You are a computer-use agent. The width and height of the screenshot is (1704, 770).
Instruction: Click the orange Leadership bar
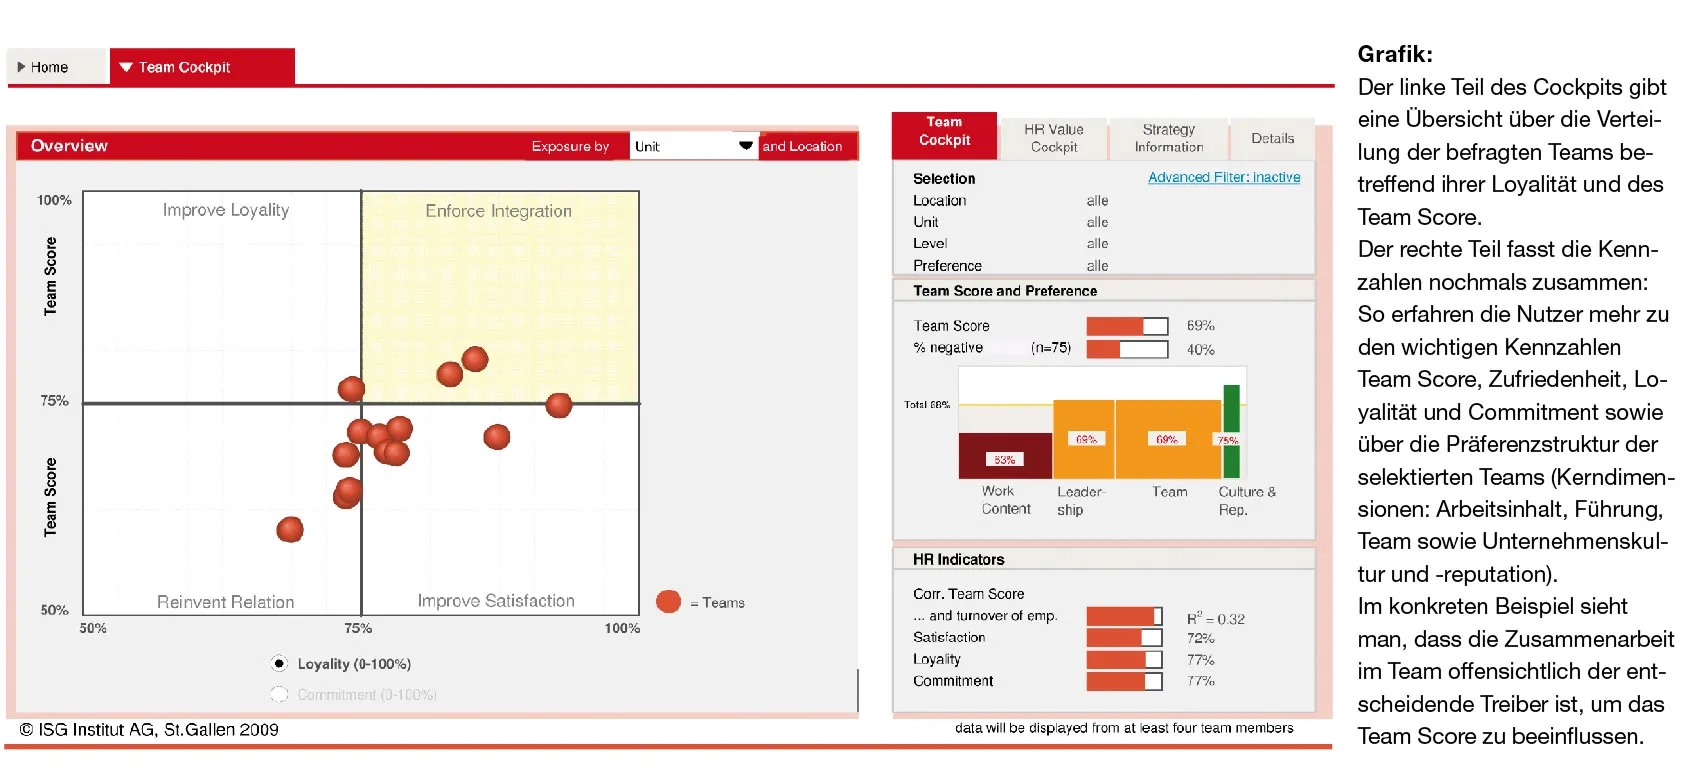tap(1084, 439)
